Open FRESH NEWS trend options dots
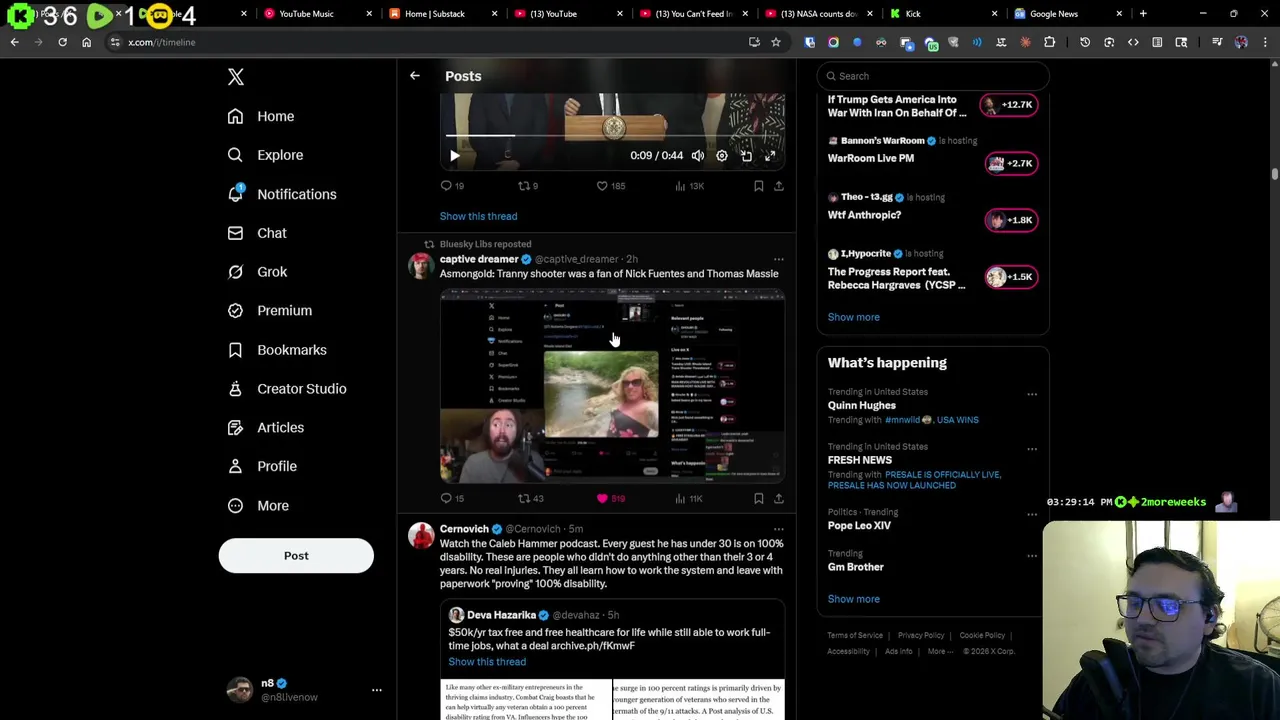 [x=1032, y=450]
